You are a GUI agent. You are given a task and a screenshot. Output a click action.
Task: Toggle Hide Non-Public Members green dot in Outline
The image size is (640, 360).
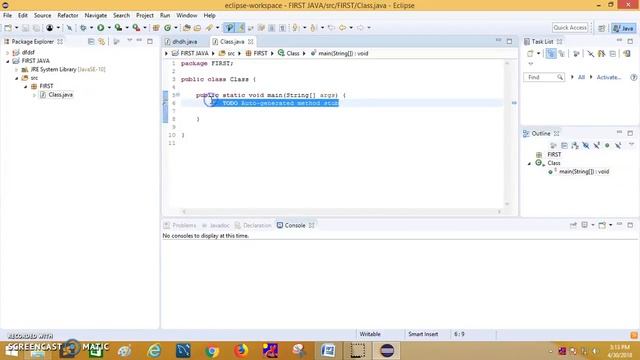607,145
